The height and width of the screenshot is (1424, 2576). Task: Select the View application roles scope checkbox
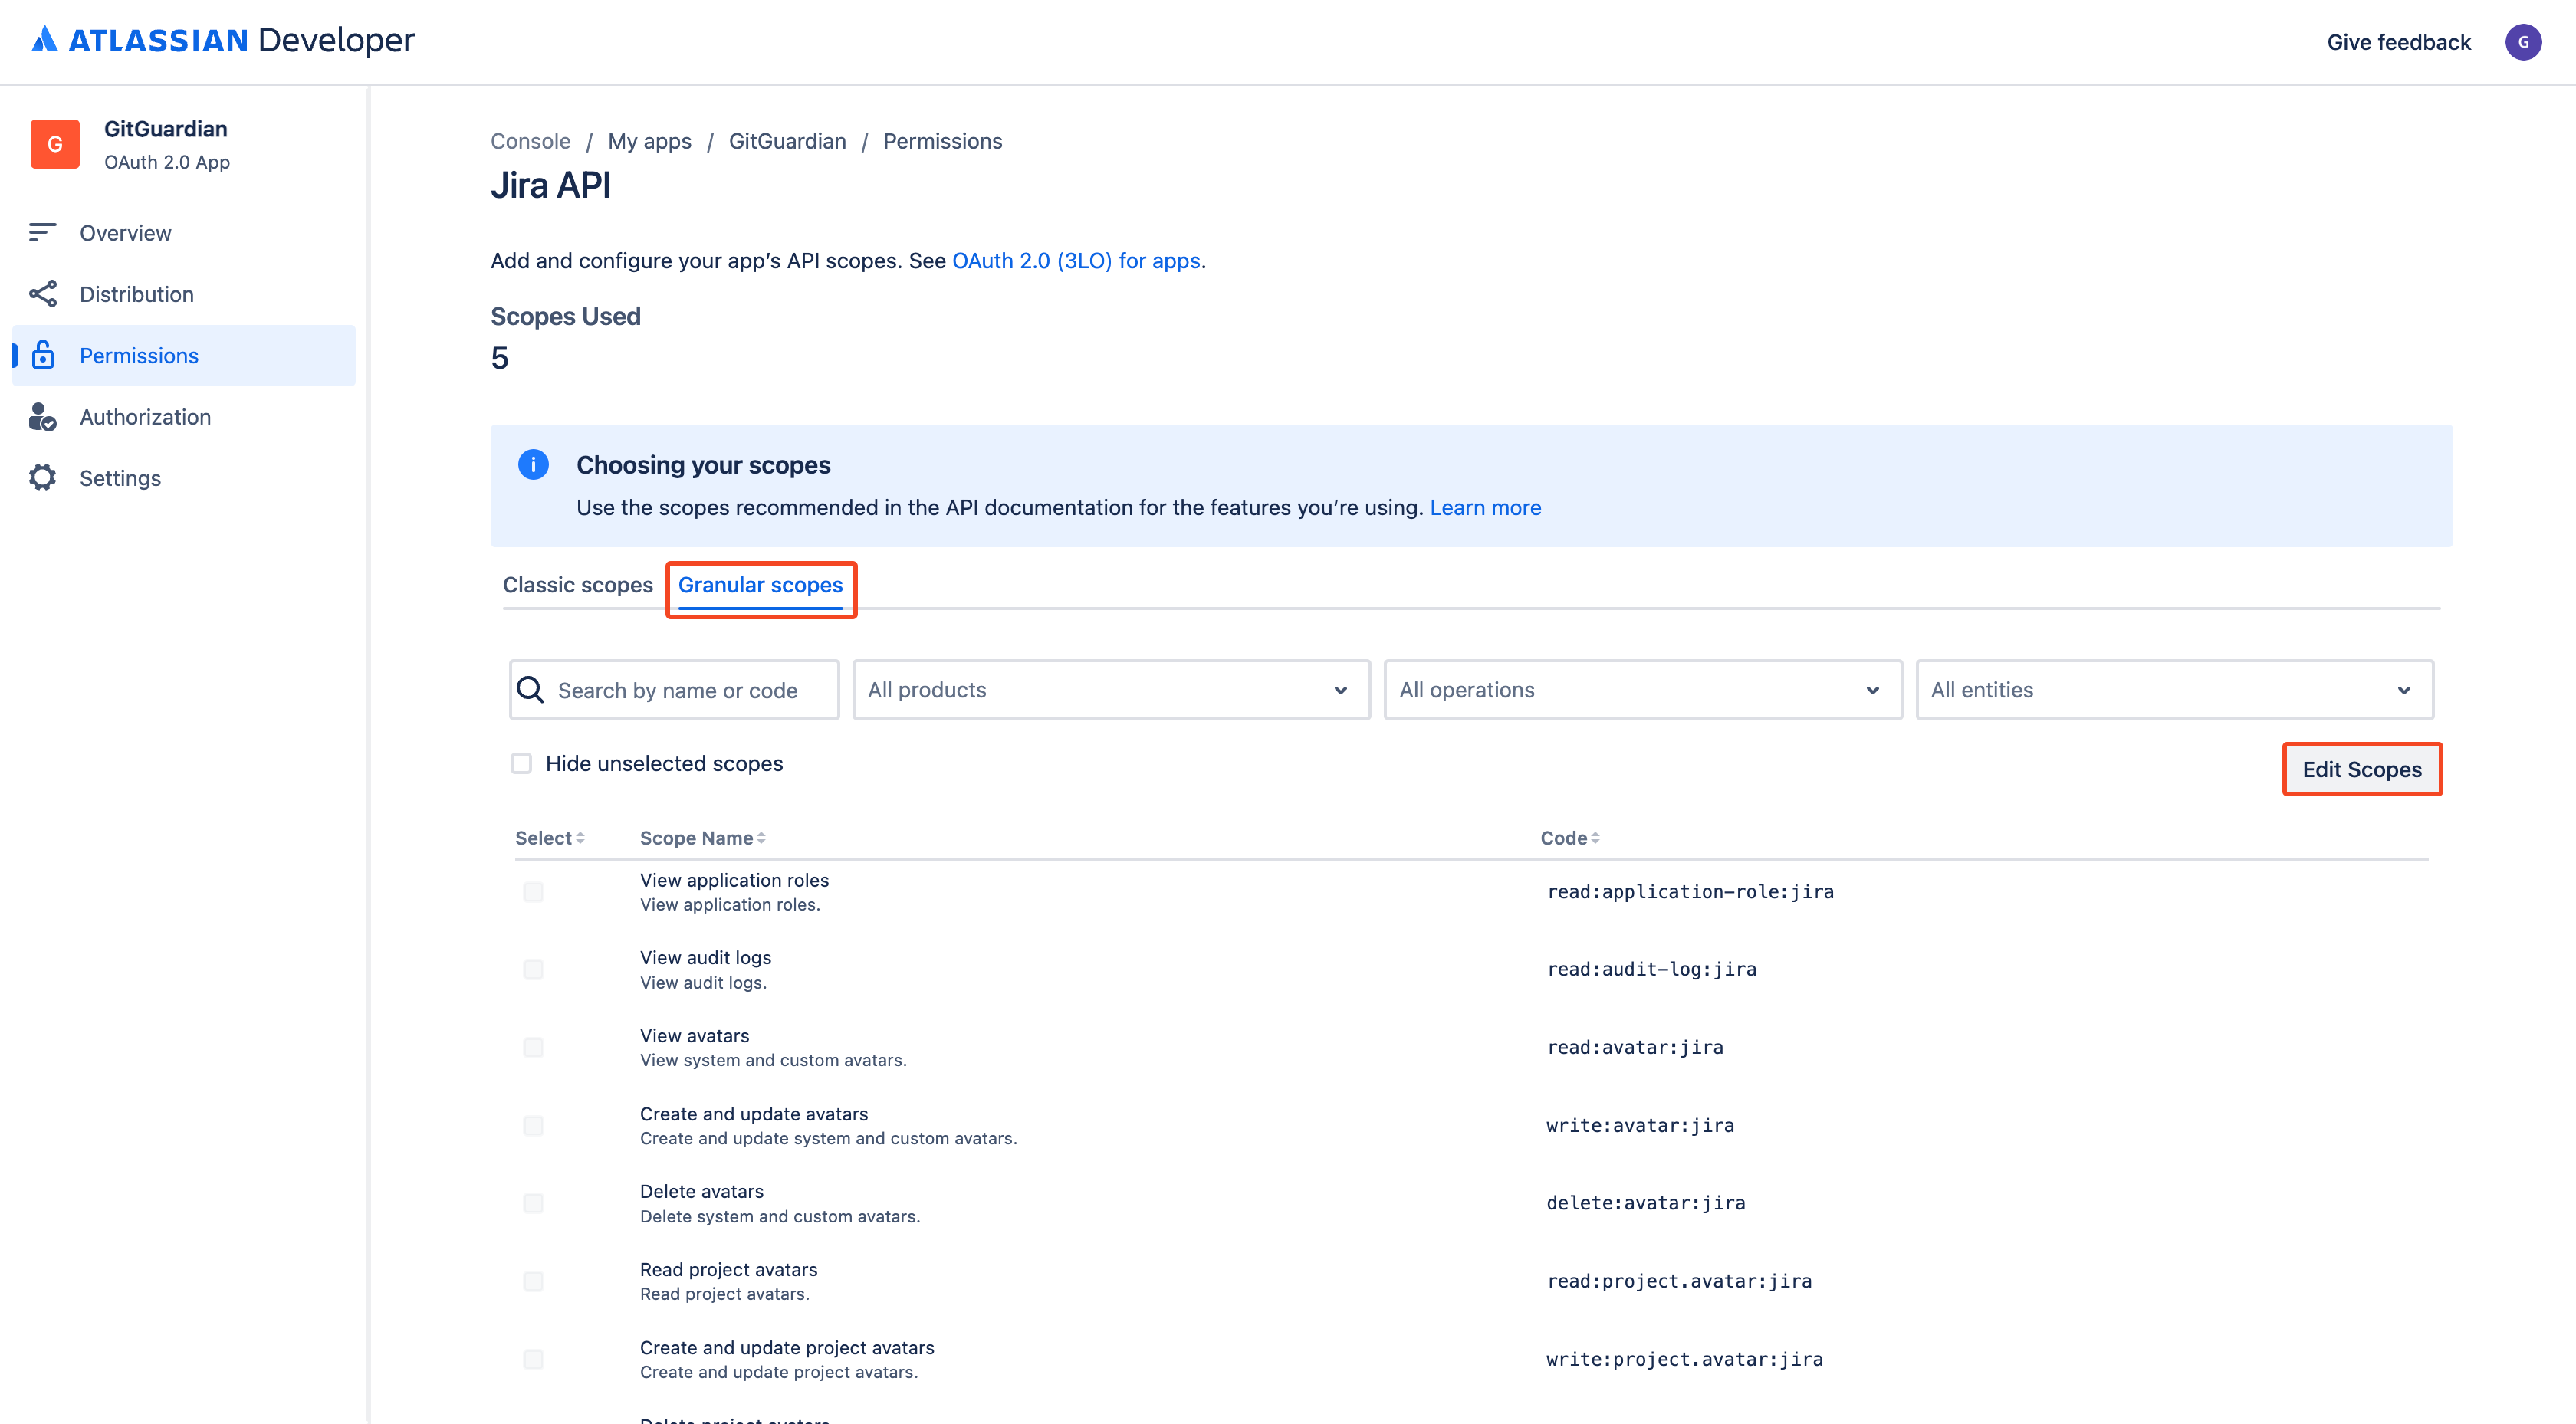(533, 892)
